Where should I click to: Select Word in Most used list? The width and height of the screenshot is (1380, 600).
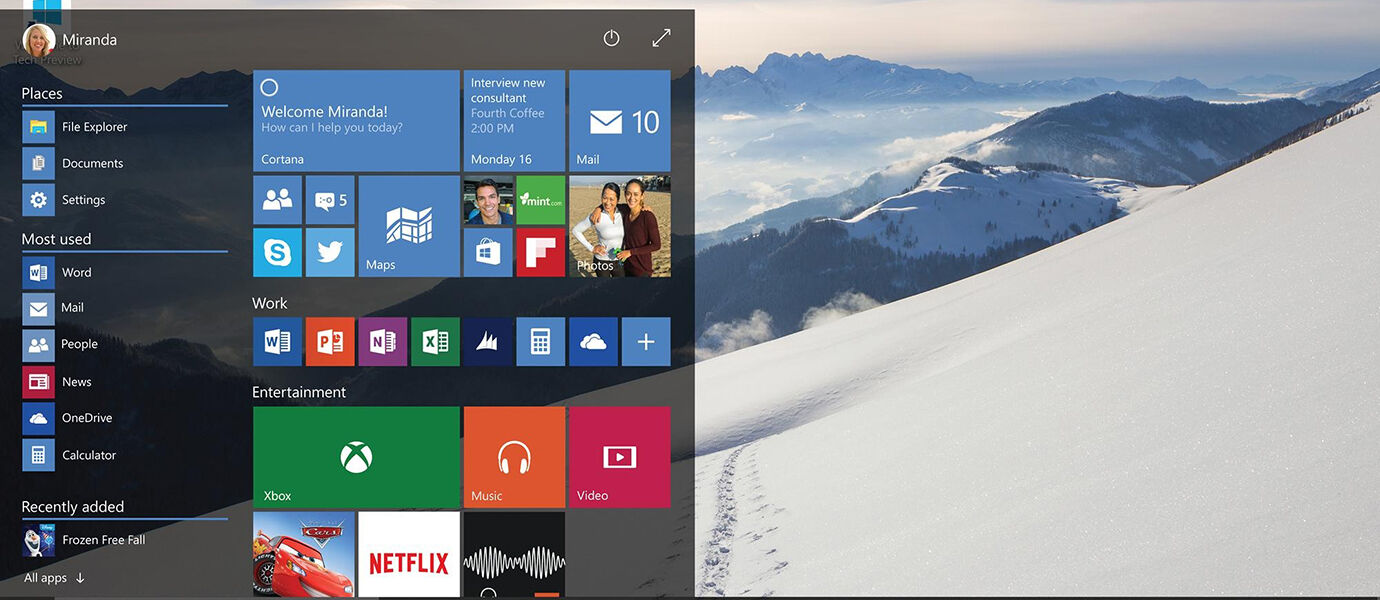pos(76,272)
